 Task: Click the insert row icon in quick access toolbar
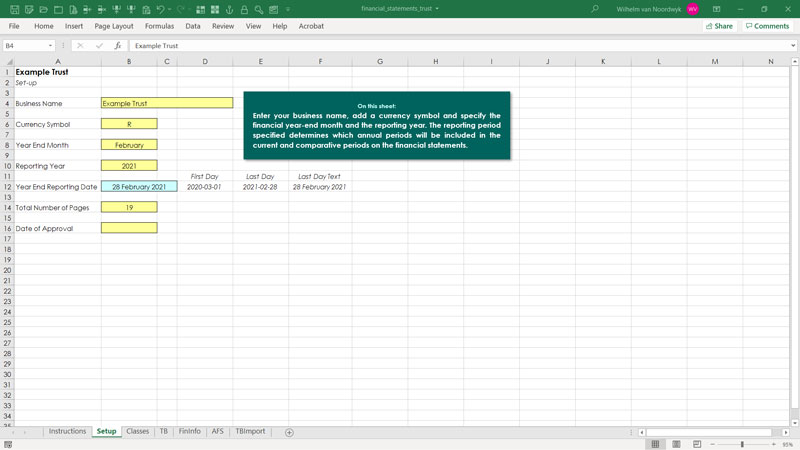click(x=87, y=10)
